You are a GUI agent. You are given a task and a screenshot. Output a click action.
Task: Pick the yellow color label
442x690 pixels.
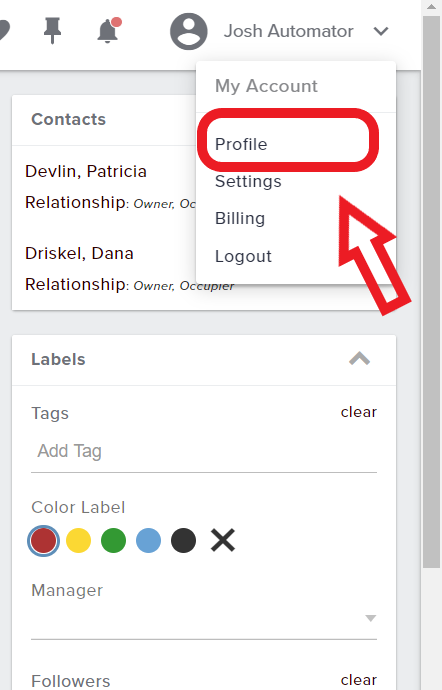point(78,540)
